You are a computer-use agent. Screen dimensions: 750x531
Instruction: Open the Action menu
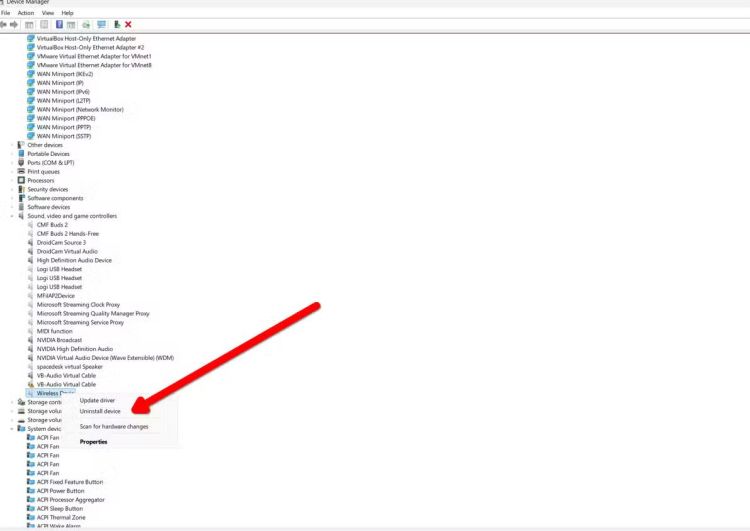(x=25, y=13)
